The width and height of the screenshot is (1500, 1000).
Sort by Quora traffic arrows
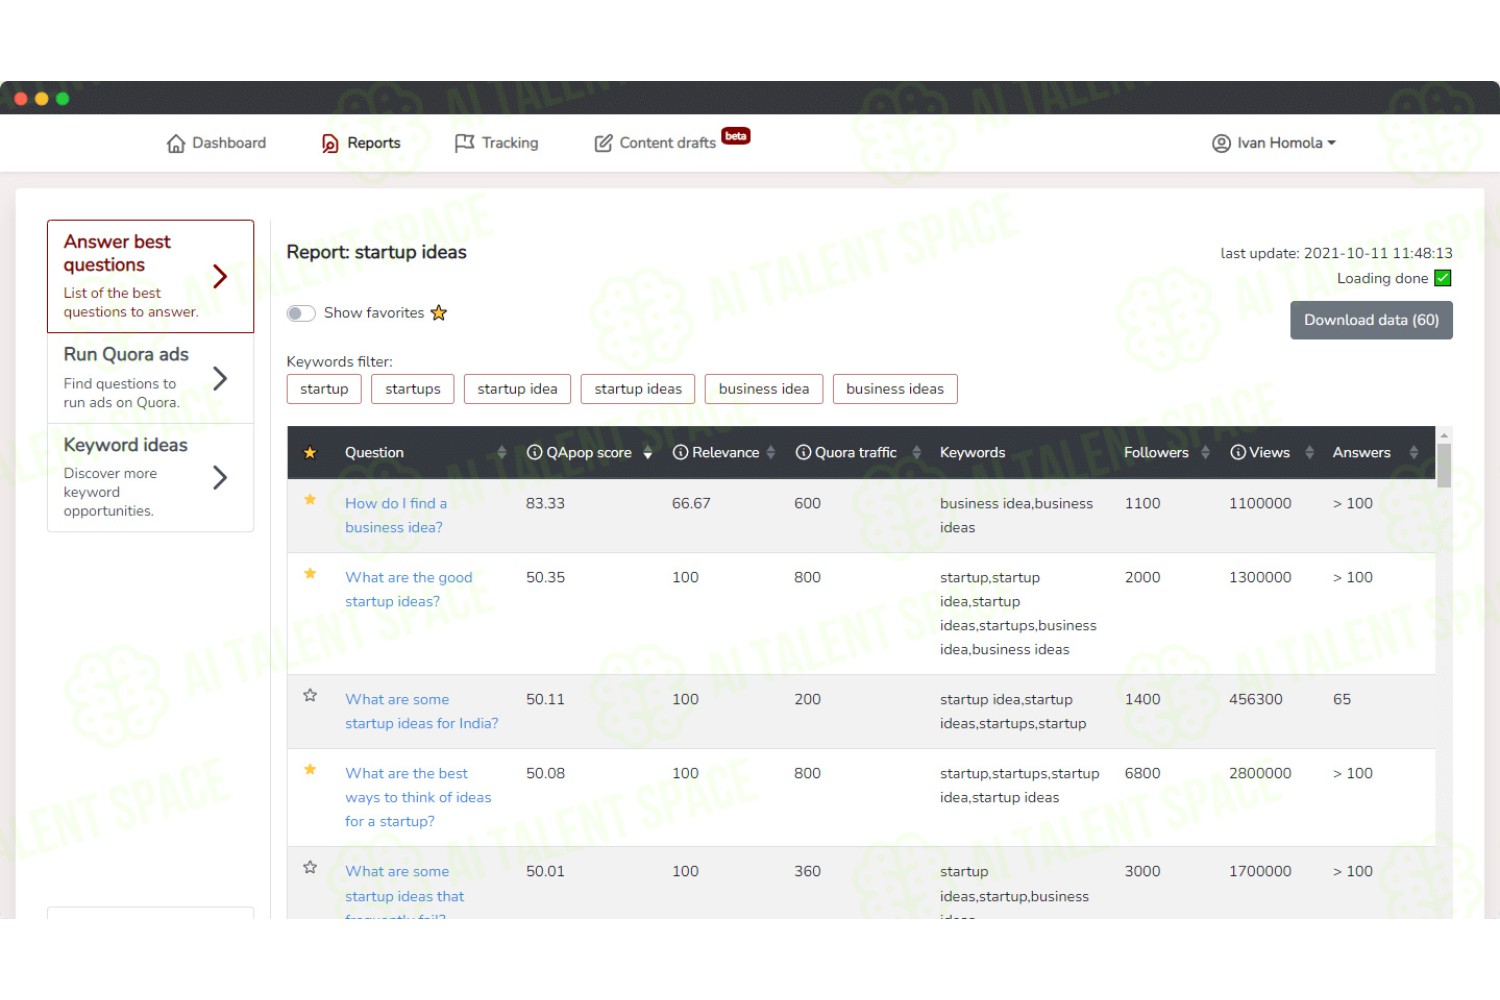pos(916,453)
